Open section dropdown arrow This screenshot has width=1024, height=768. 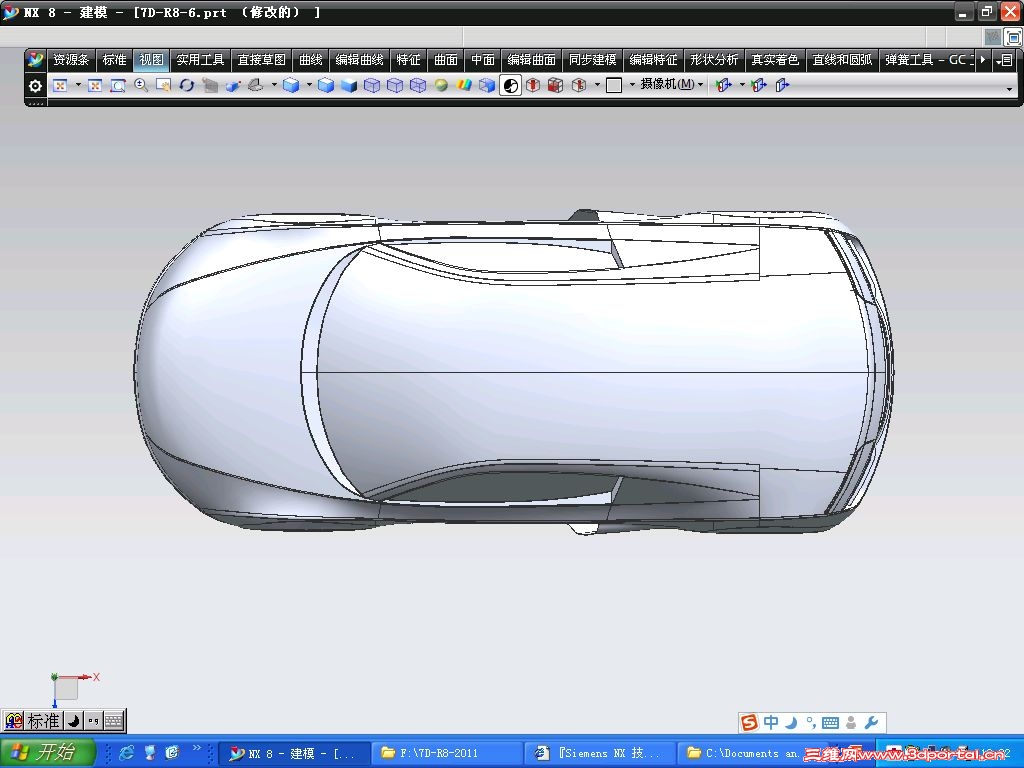(x=597, y=86)
